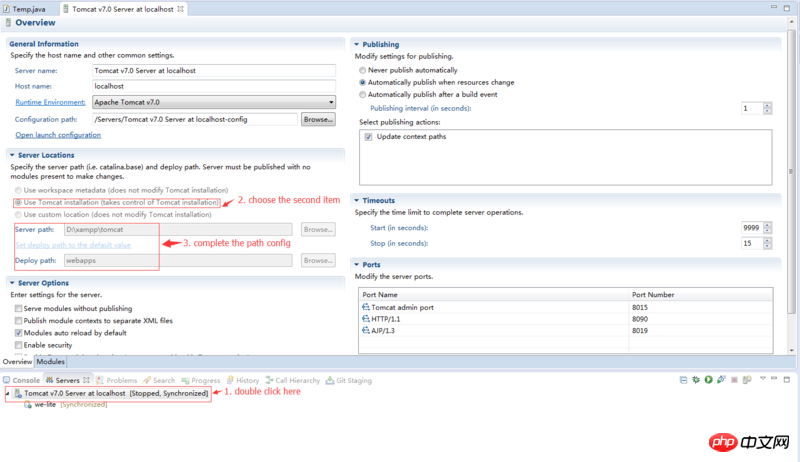Viewport: 800px width, 462px height.
Task: Adjust the Stop timeout spinner arrows
Action: coord(767,243)
